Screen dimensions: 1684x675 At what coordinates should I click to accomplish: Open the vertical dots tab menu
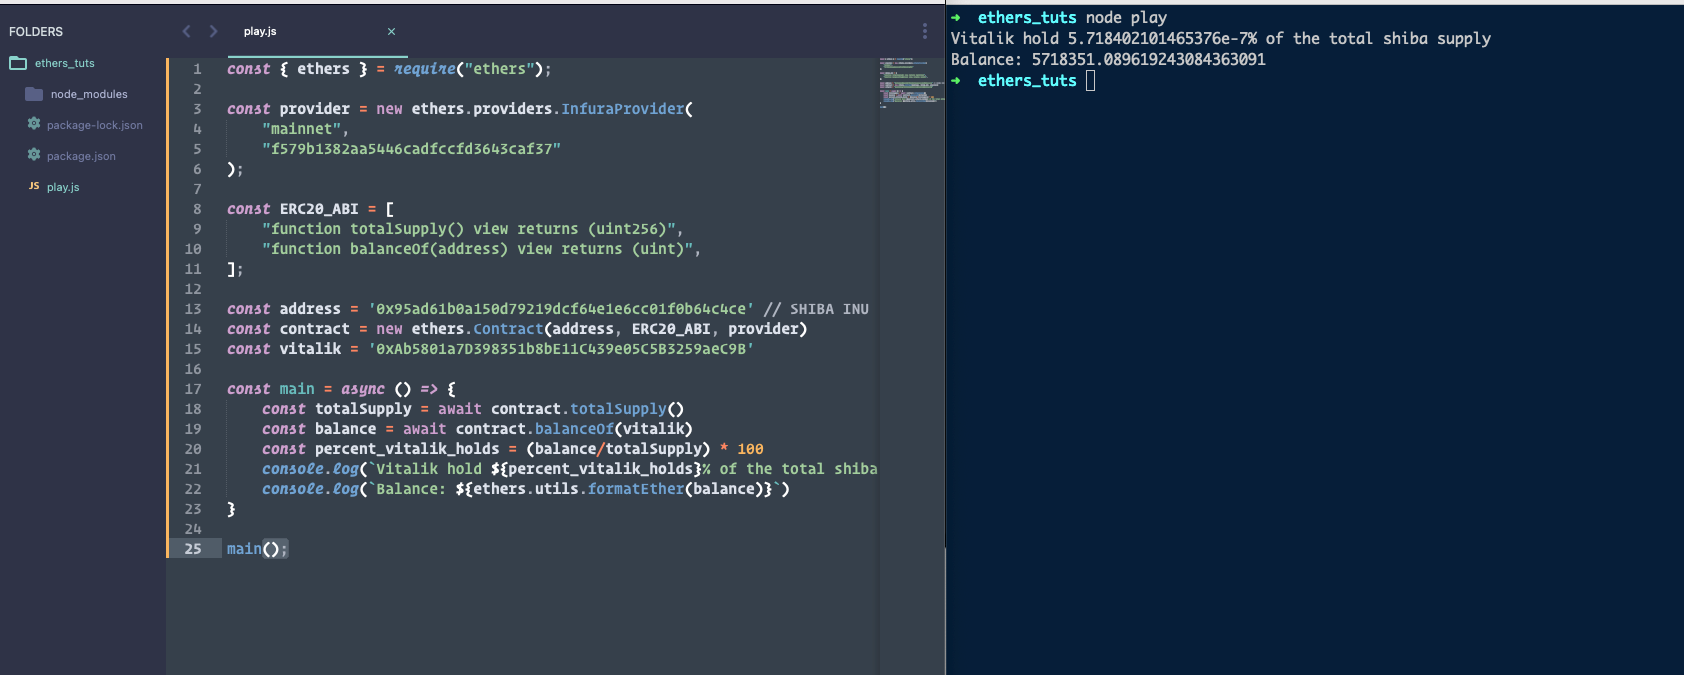click(924, 31)
